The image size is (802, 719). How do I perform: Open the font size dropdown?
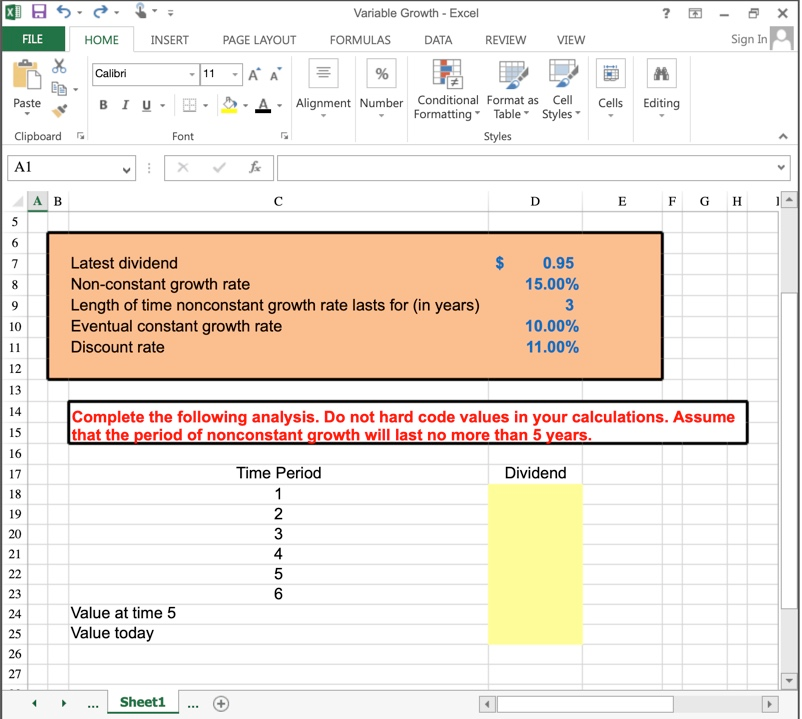(235, 75)
